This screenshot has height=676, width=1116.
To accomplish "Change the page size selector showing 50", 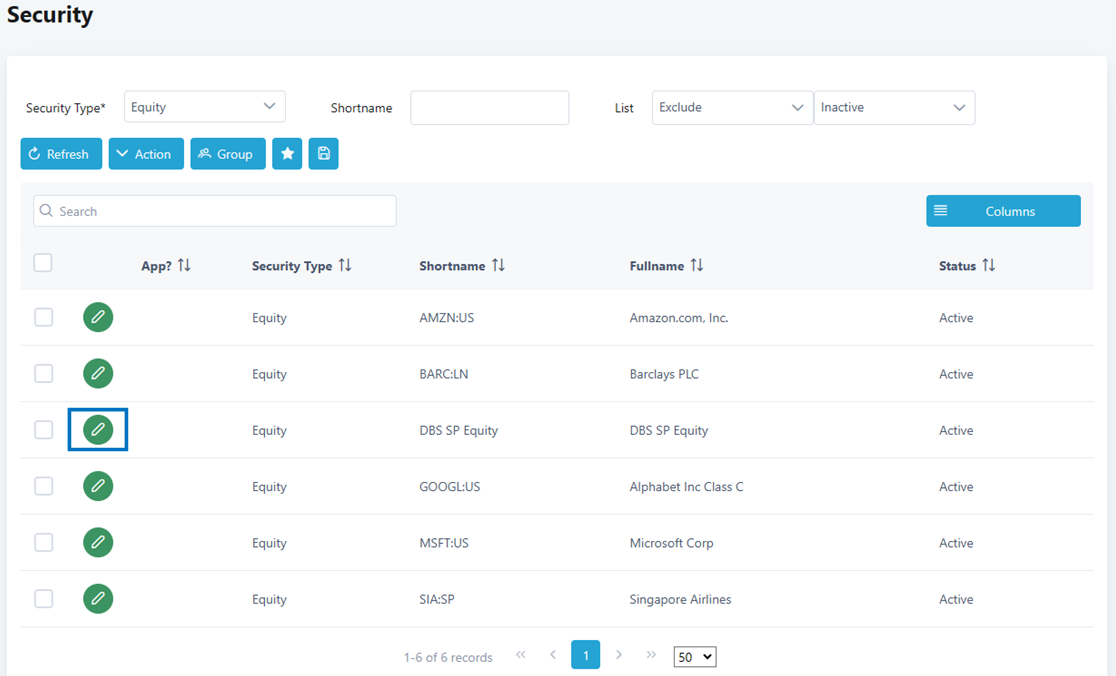I will [695, 657].
